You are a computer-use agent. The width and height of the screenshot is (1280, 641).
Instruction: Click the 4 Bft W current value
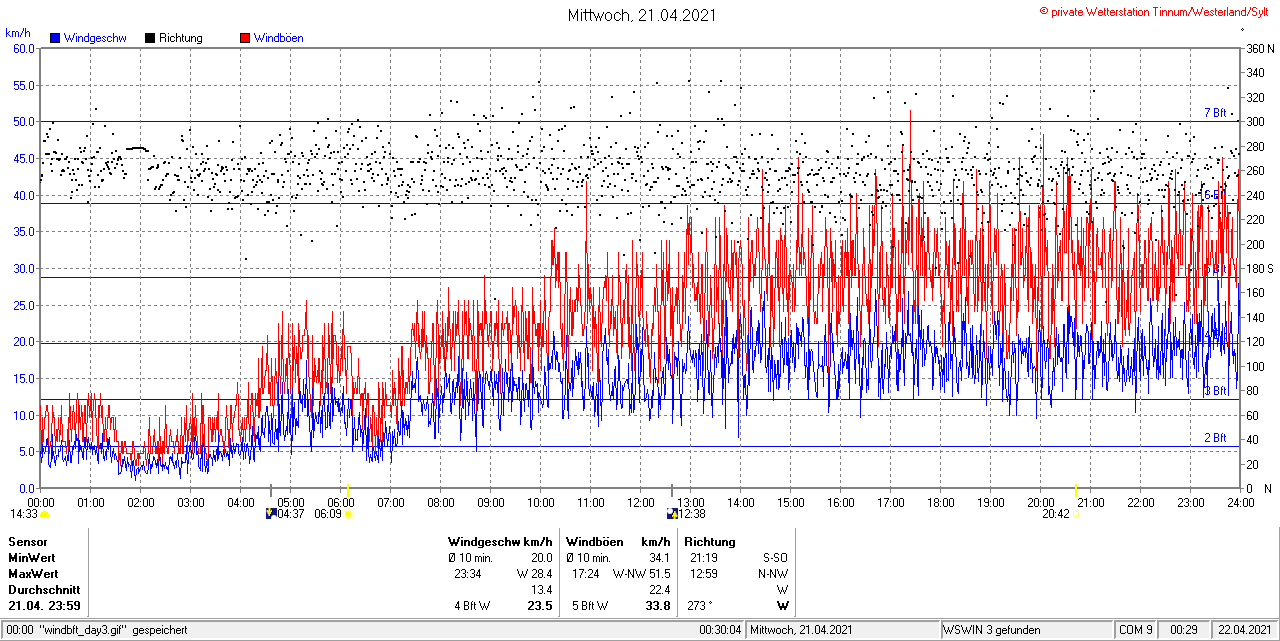[x=473, y=606]
